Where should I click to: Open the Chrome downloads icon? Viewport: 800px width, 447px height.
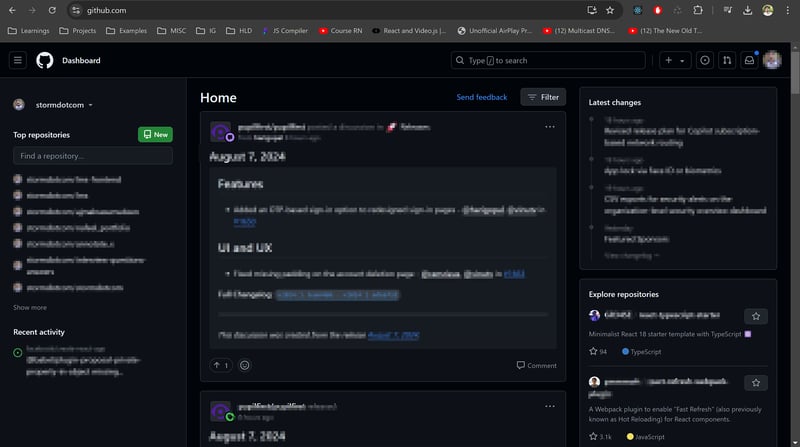[748, 10]
